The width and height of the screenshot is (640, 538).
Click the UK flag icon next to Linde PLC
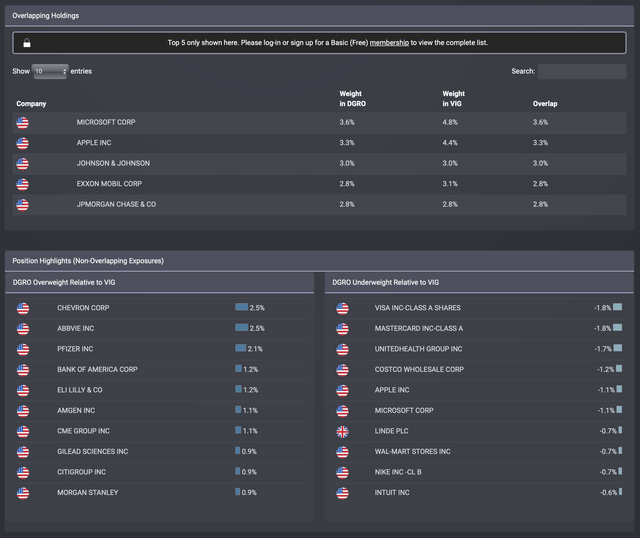(342, 431)
